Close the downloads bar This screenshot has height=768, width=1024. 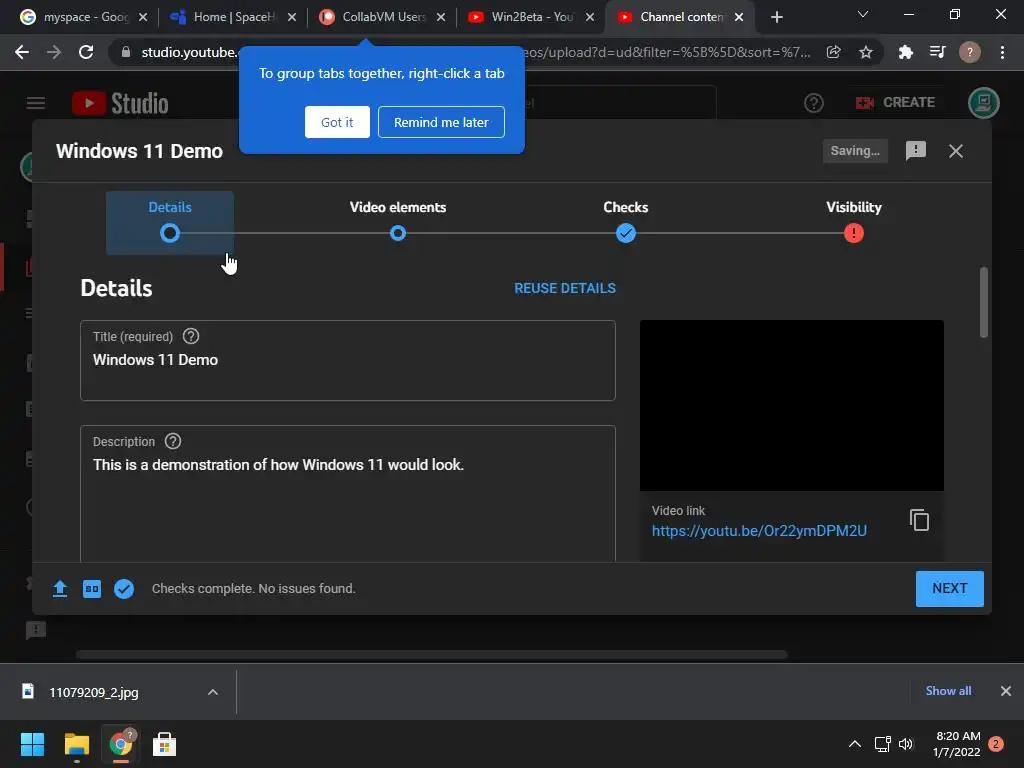[1006, 691]
